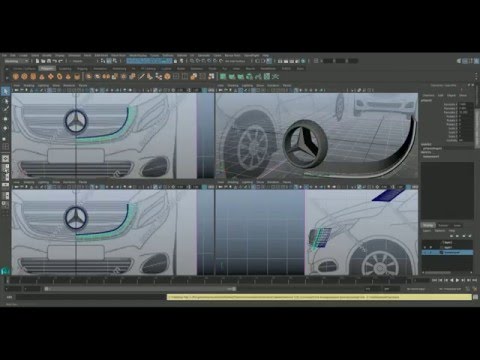Open the Channels menu in Channel Box

click(x=428, y=95)
